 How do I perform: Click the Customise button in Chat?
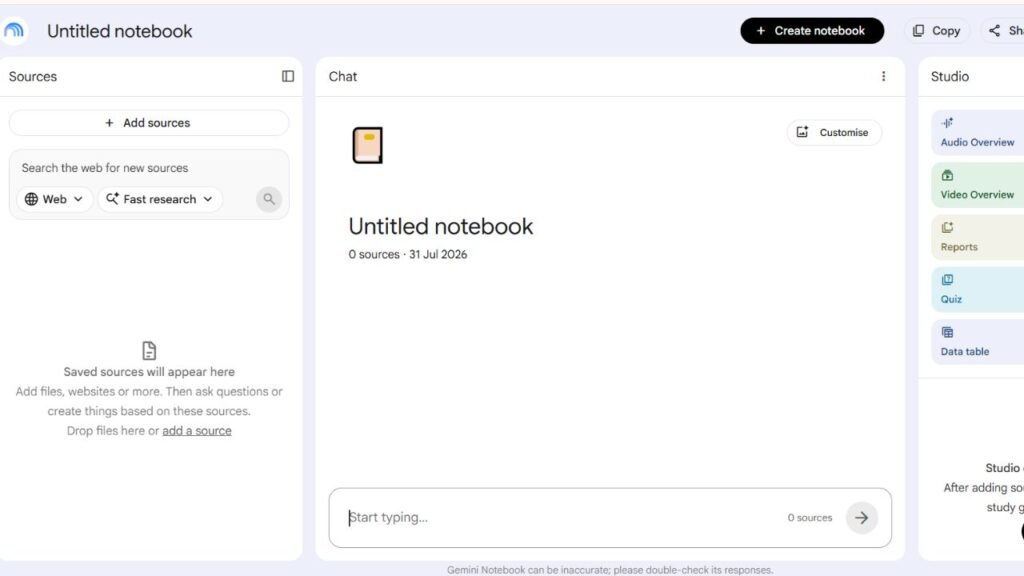tap(834, 133)
